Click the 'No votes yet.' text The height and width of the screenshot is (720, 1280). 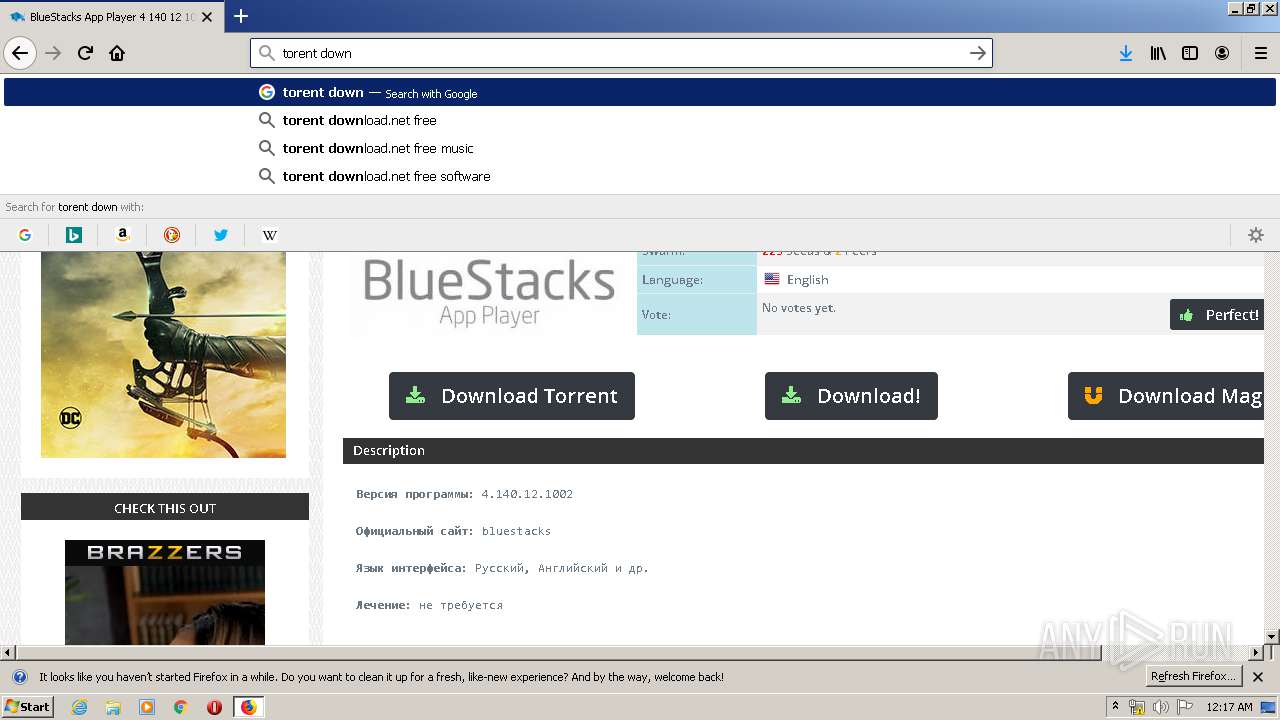[x=798, y=308]
